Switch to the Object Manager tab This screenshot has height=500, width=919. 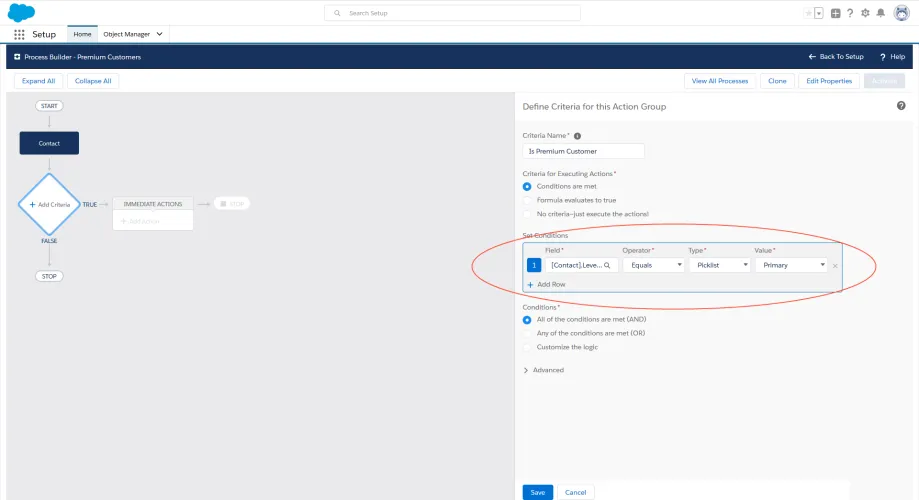[133, 34]
